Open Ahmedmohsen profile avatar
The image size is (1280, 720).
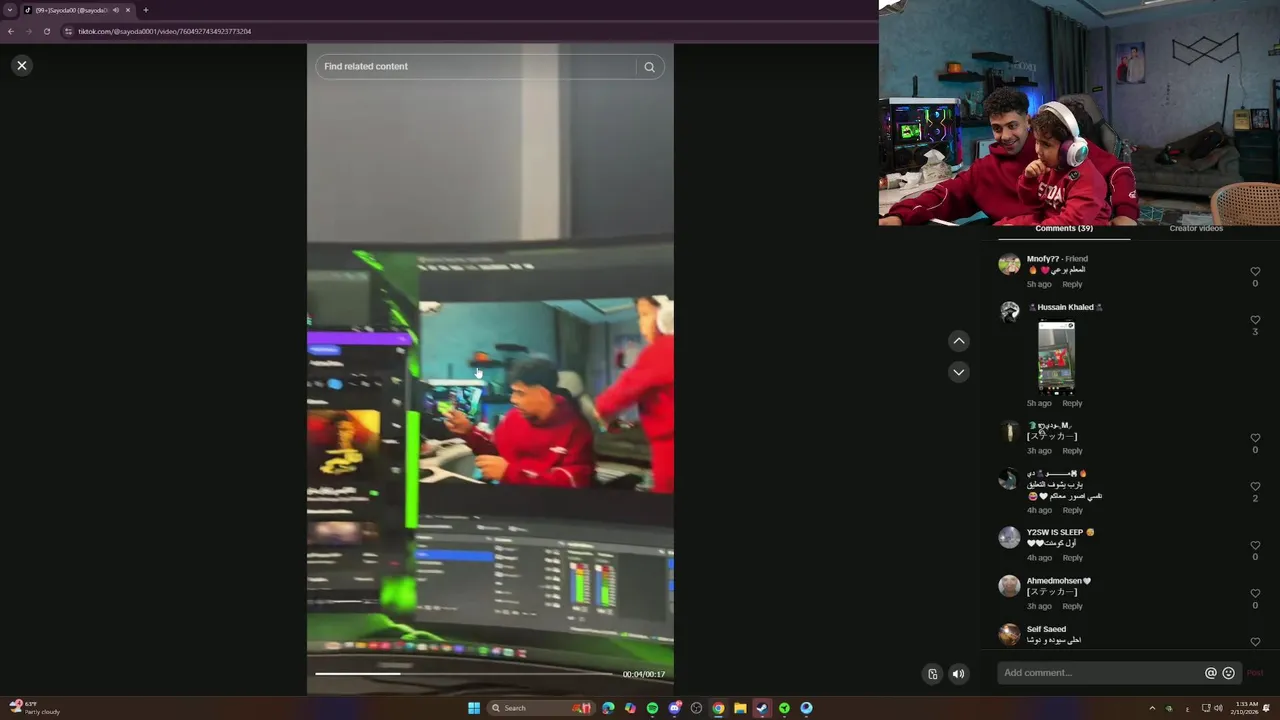(1009, 586)
